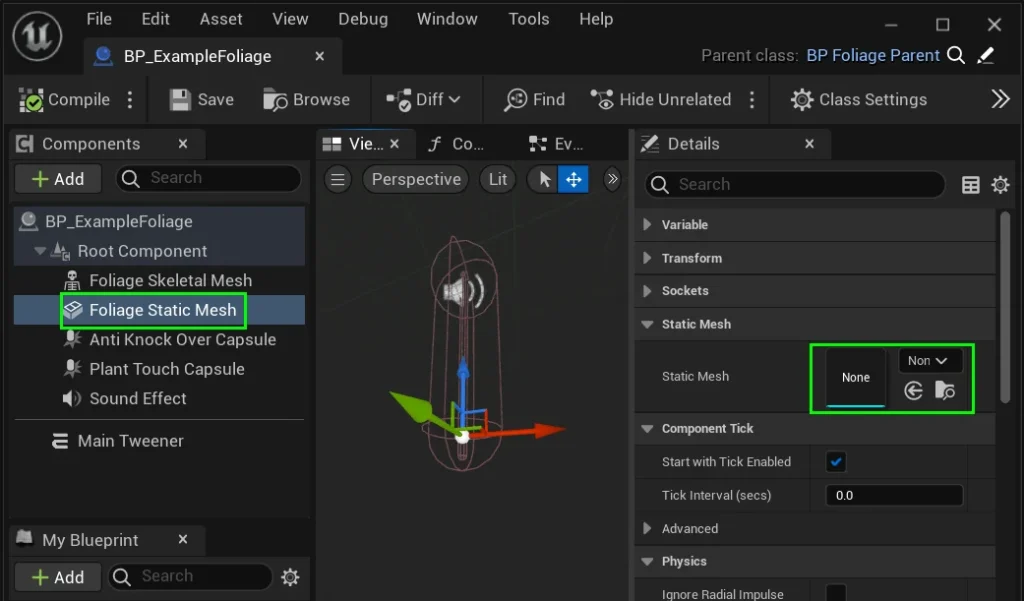Image resolution: width=1024 pixels, height=601 pixels.
Task: Click the use selected asset arrow icon
Action: [x=913, y=391]
